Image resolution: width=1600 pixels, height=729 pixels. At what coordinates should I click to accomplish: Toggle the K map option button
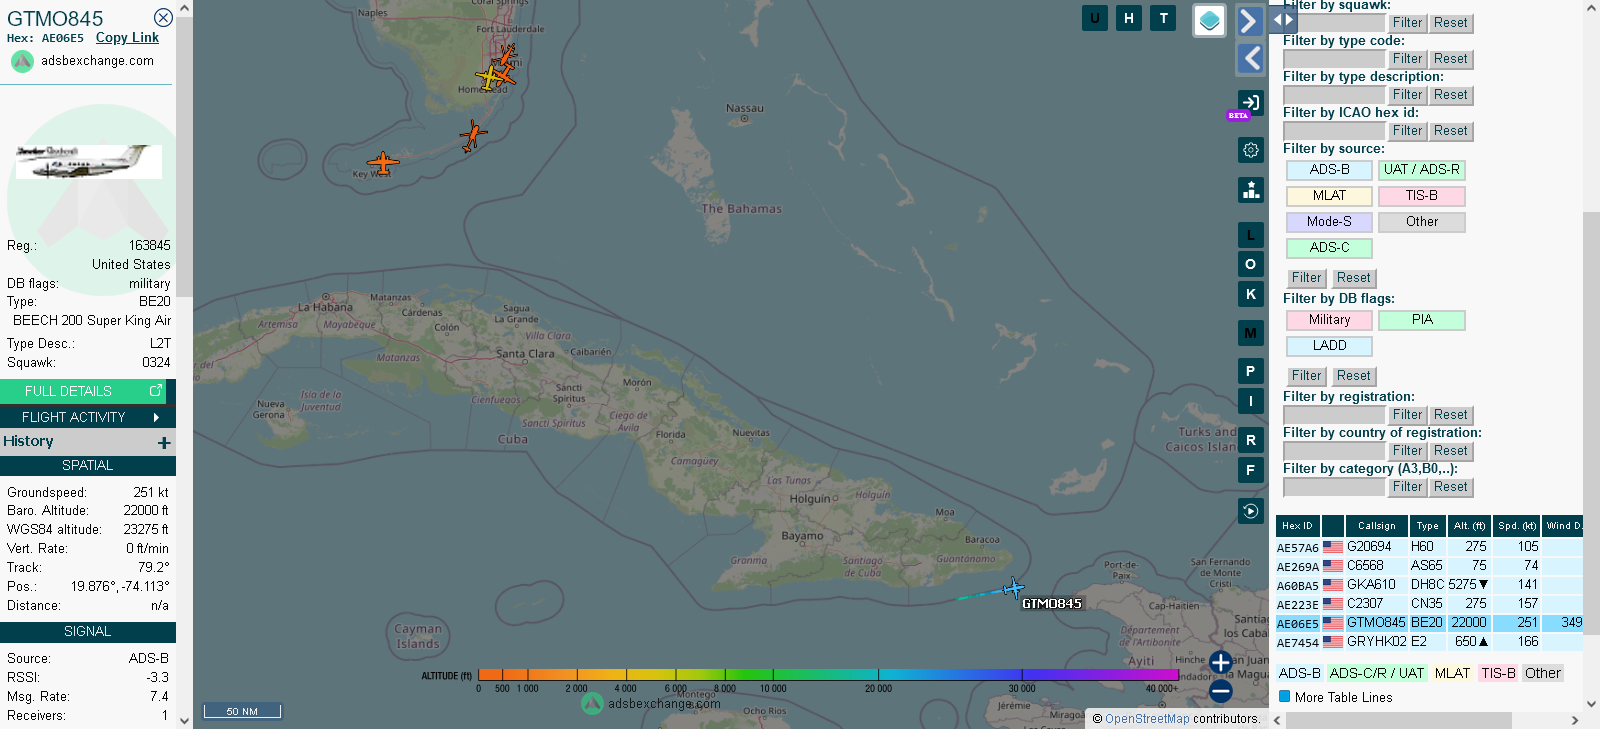tap(1251, 294)
